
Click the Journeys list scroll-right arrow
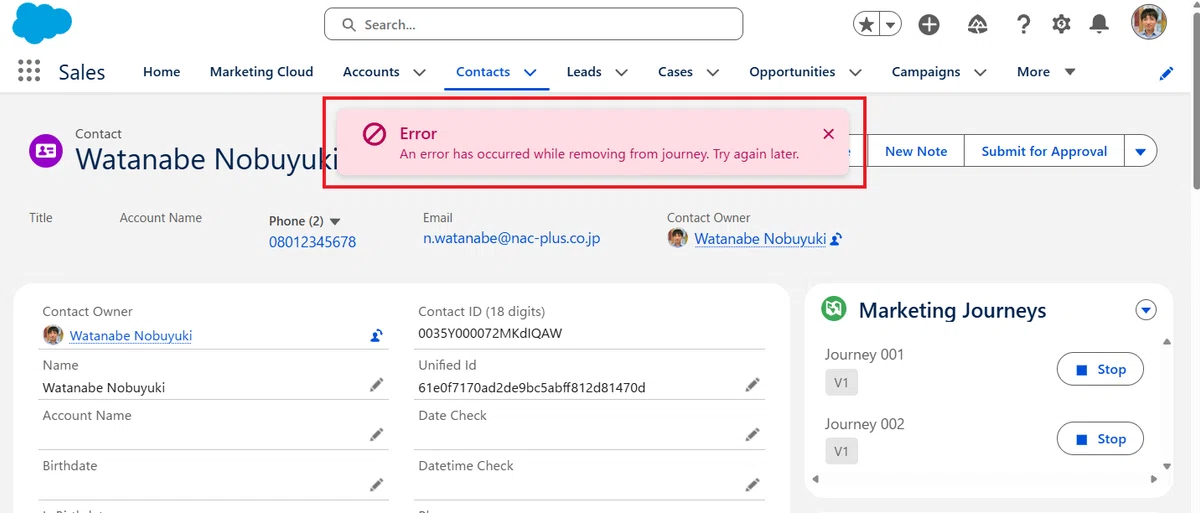[x=1152, y=479]
